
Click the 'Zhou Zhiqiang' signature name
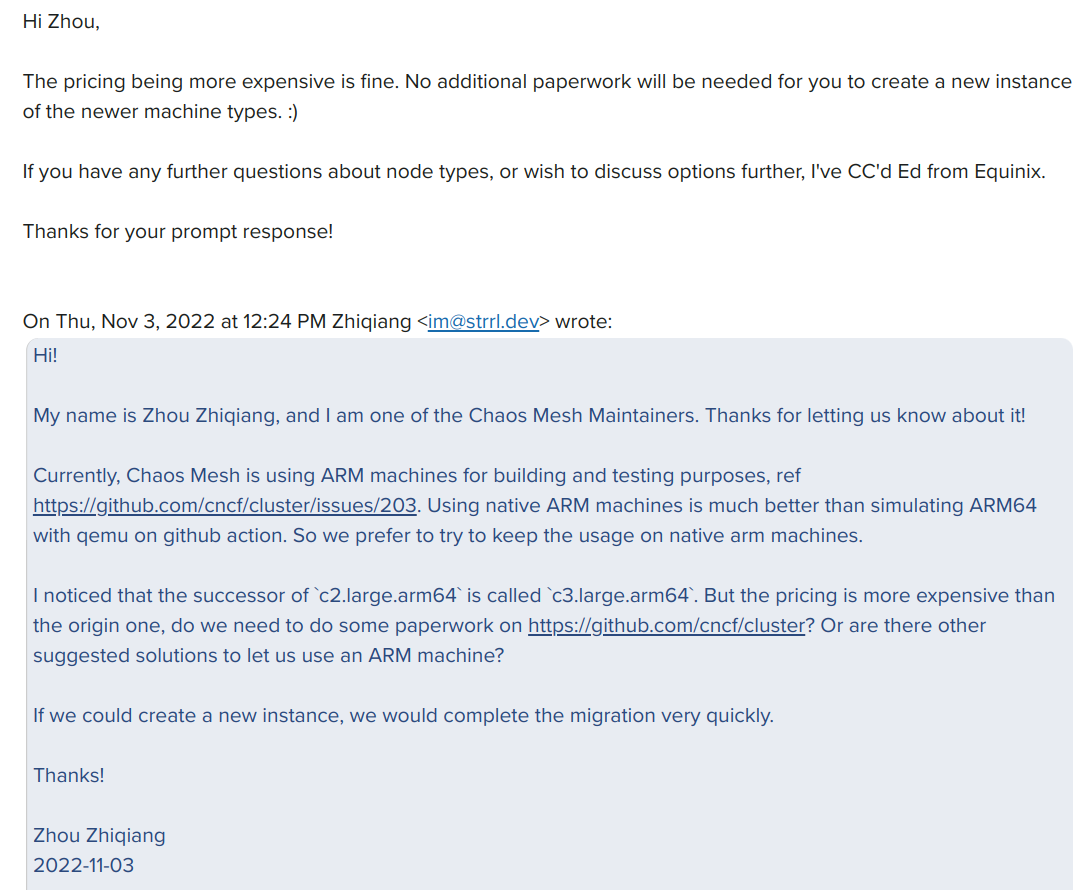(x=99, y=835)
